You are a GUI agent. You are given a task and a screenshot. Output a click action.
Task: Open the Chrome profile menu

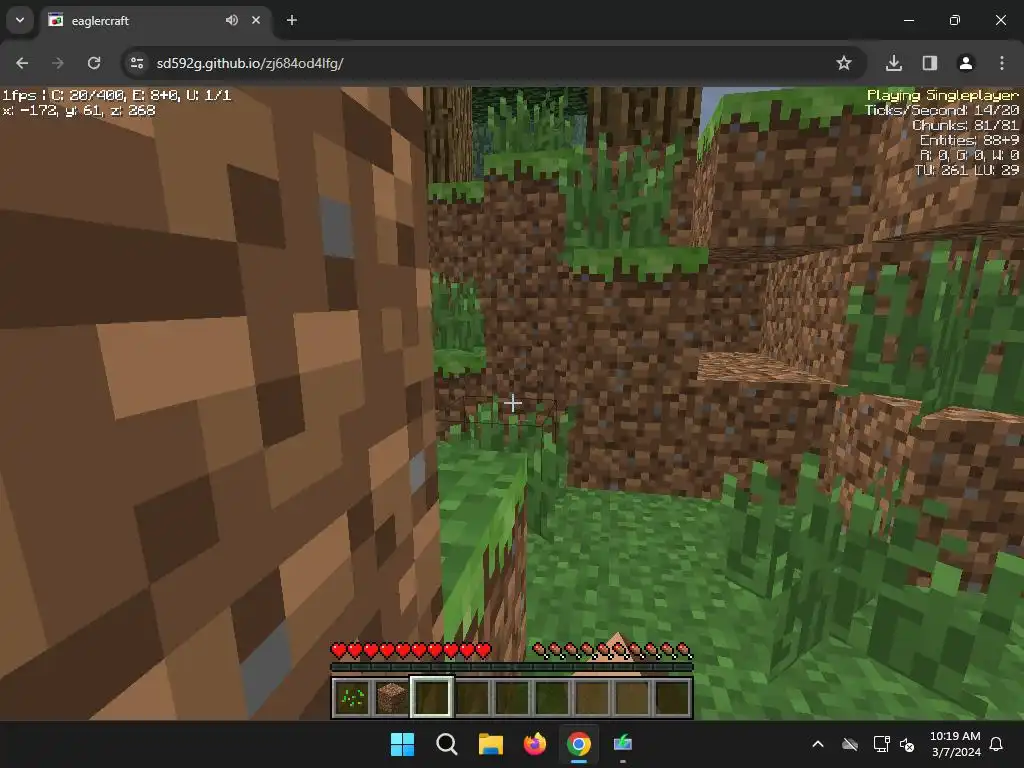point(966,63)
